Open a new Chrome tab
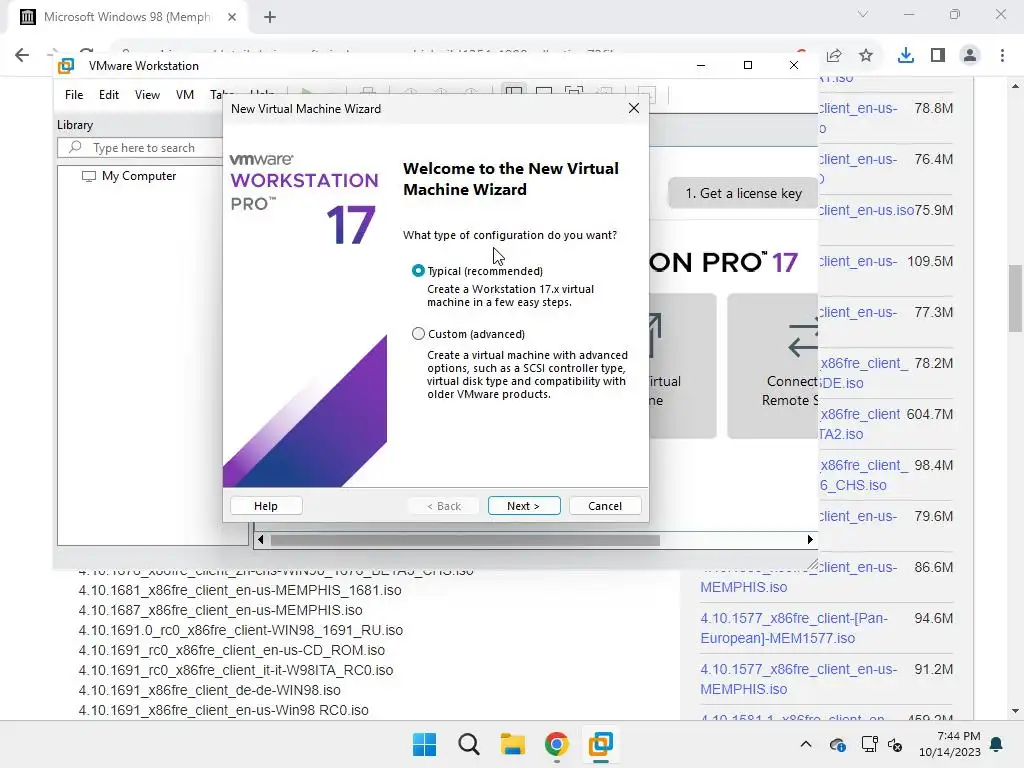 [x=270, y=17]
